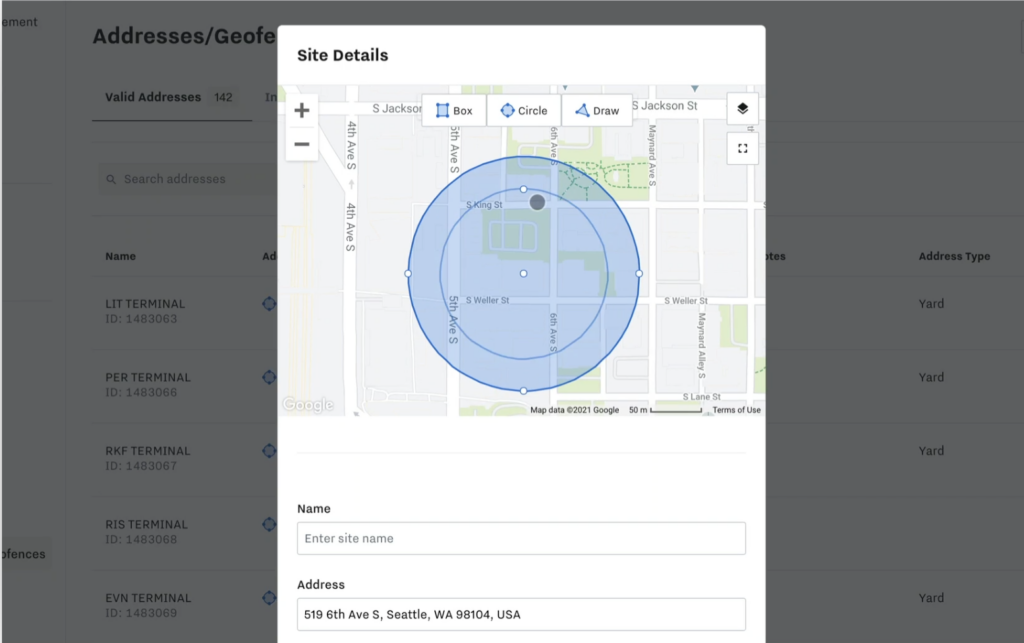Click the geofence icon beside PER TERMINAL
The image size is (1024, 643).
click(x=269, y=377)
